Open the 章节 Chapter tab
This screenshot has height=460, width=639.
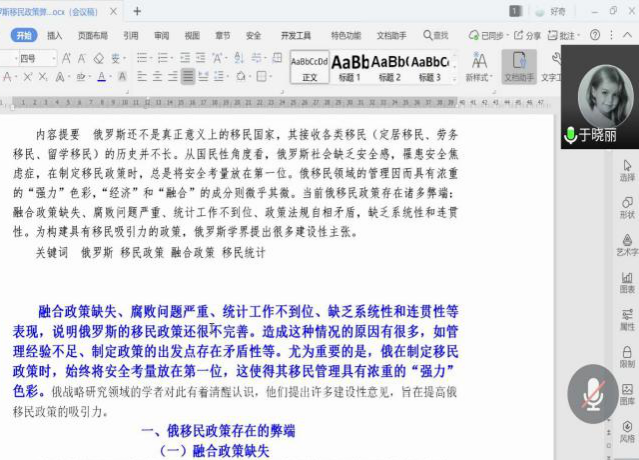point(223,35)
